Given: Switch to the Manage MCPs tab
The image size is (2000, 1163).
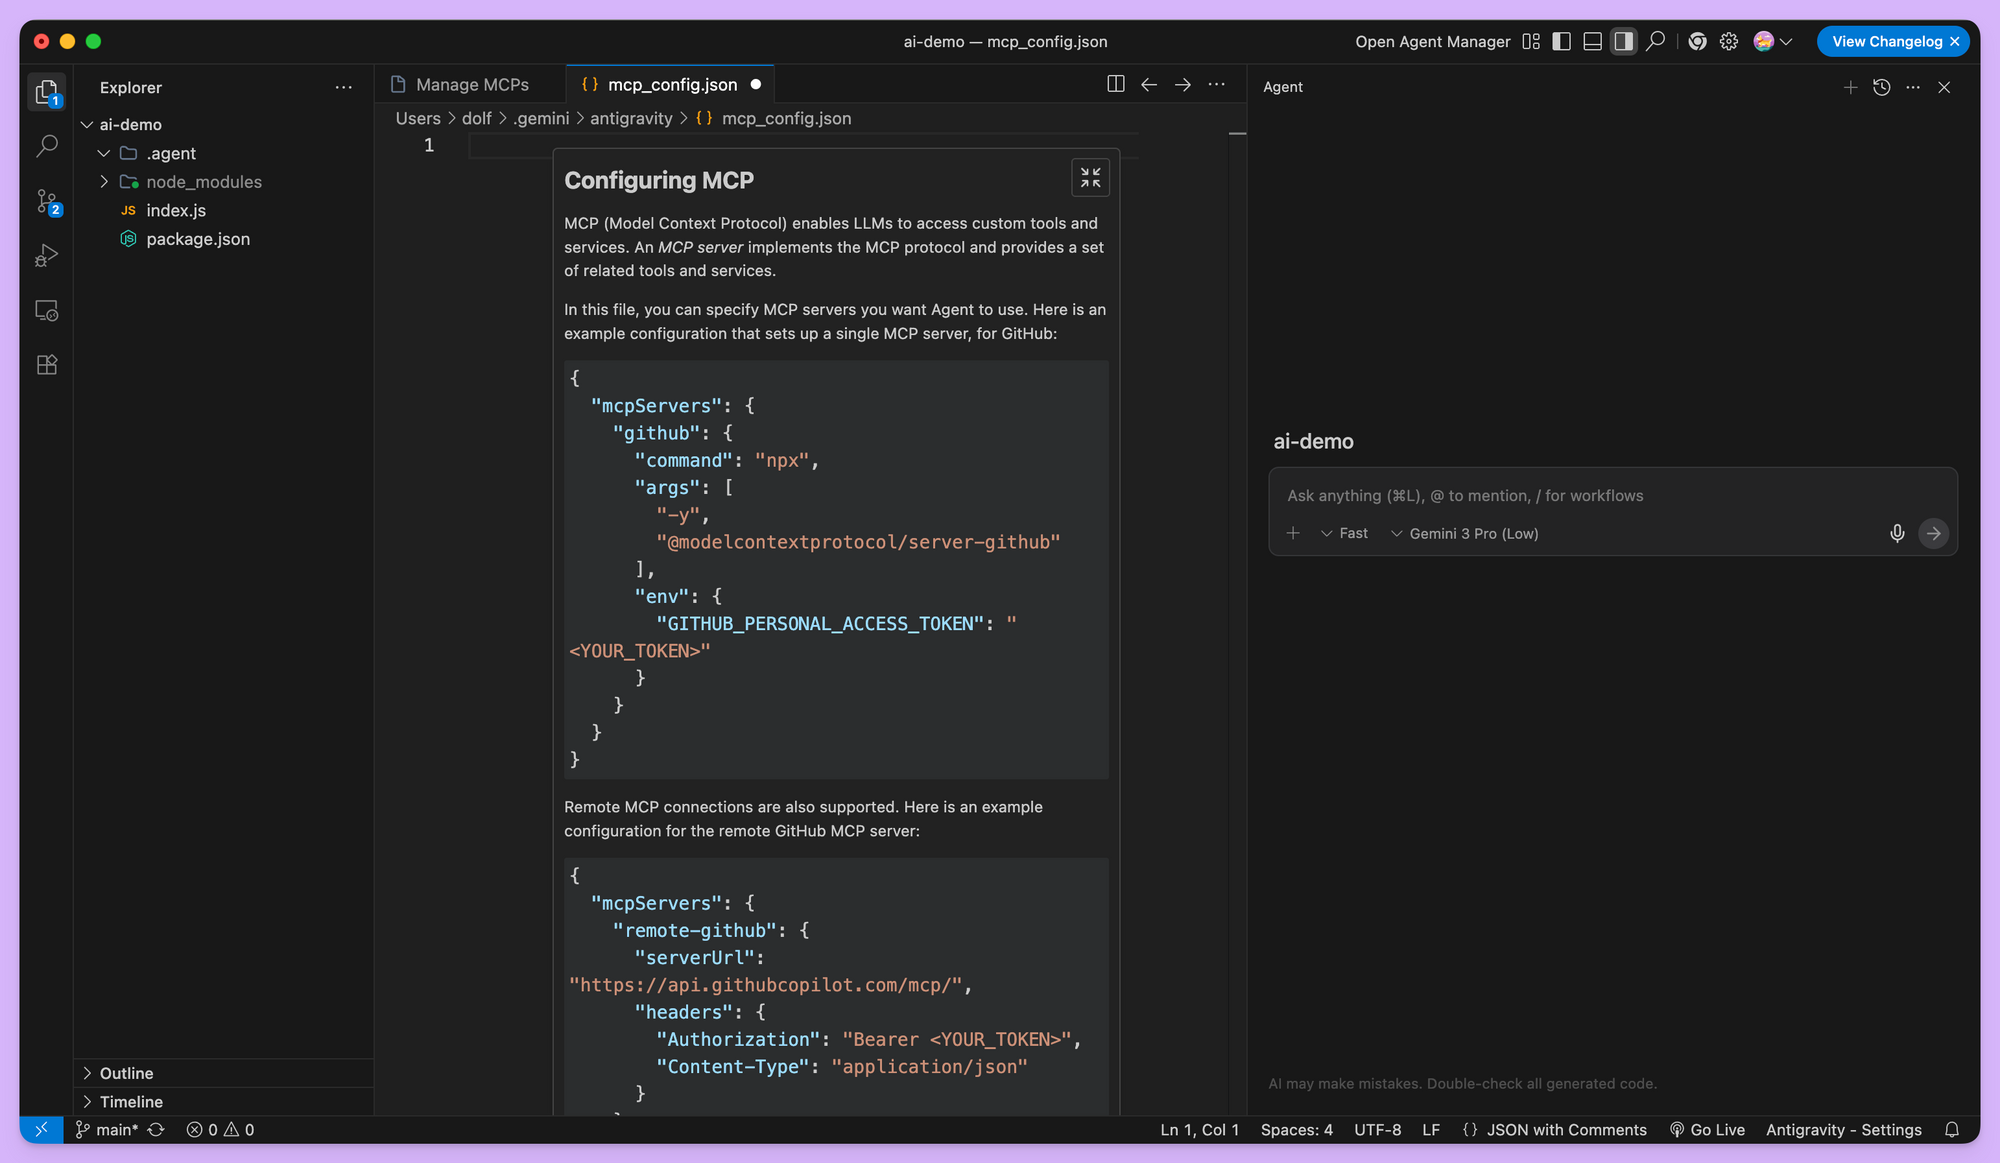Looking at the screenshot, I should [x=471, y=85].
